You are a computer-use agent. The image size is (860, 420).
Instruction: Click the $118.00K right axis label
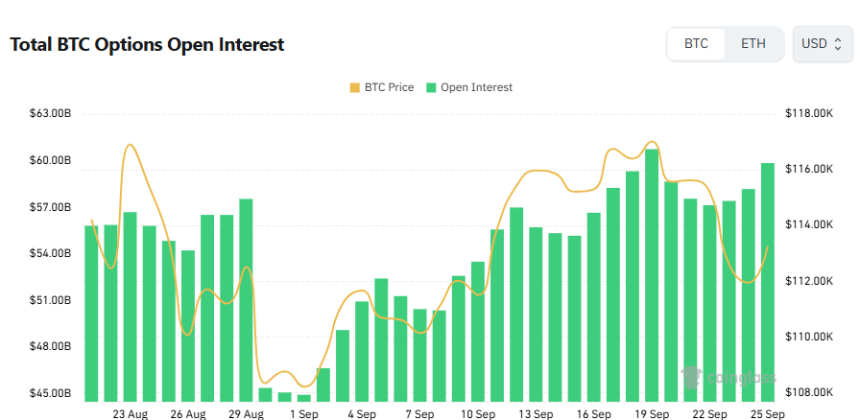[x=809, y=114]
